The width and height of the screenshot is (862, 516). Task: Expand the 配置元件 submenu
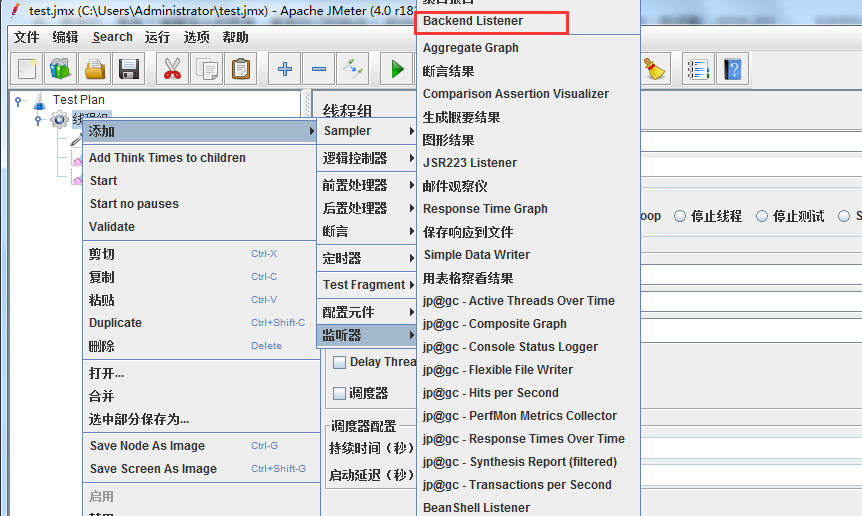[x=366, y=312]
